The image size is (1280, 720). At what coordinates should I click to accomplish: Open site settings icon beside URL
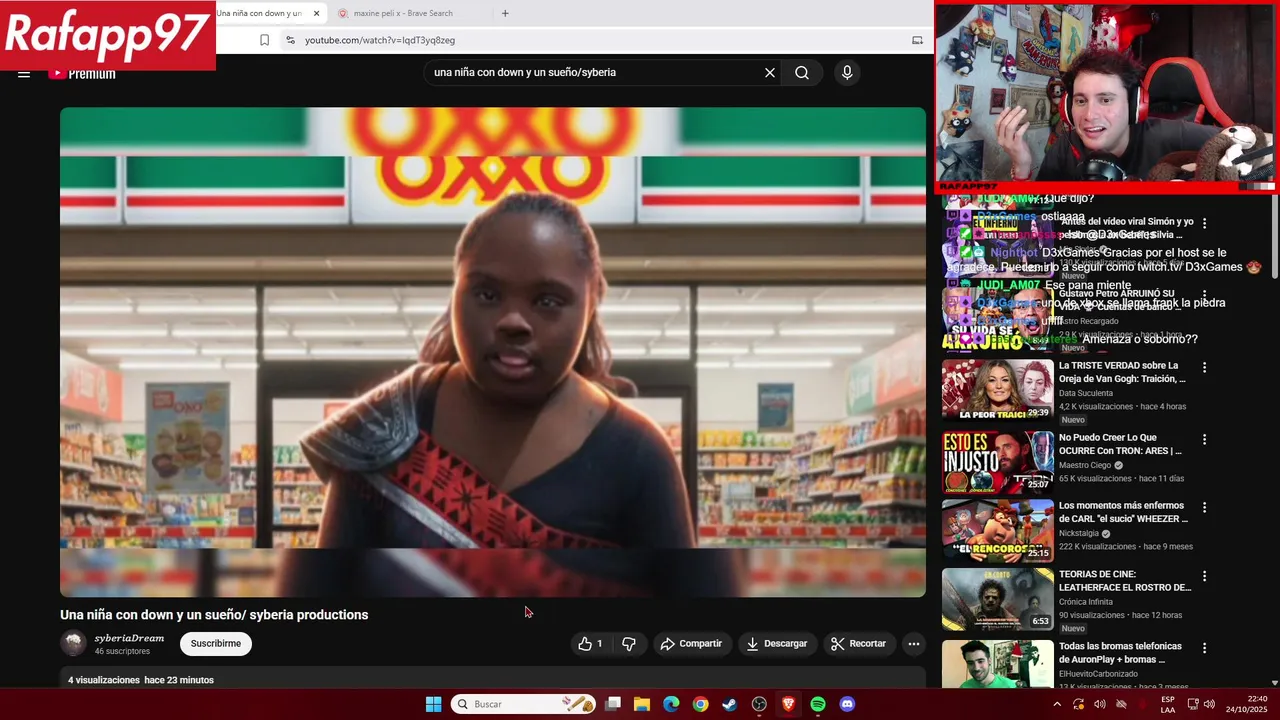[290, 40]
